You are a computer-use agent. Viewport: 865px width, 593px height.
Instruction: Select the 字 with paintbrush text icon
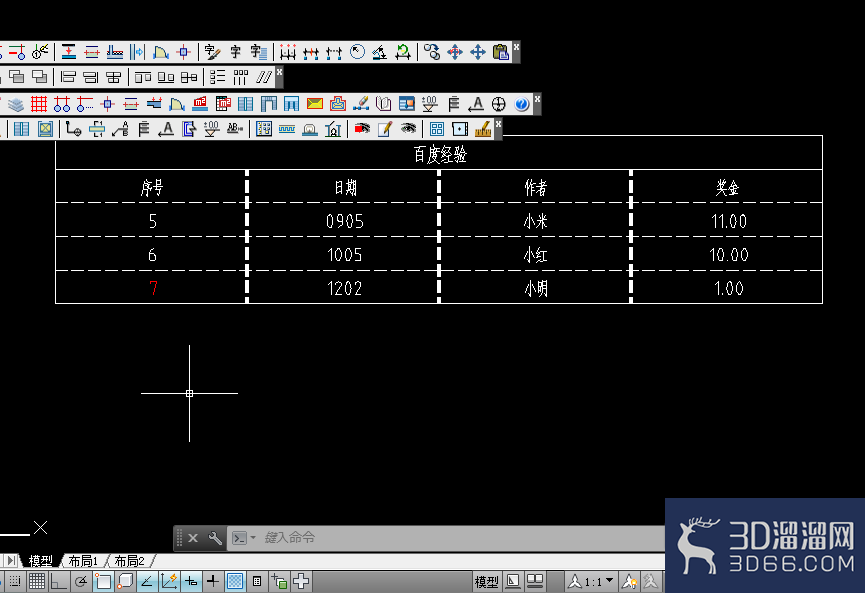(x=212, y=52)
